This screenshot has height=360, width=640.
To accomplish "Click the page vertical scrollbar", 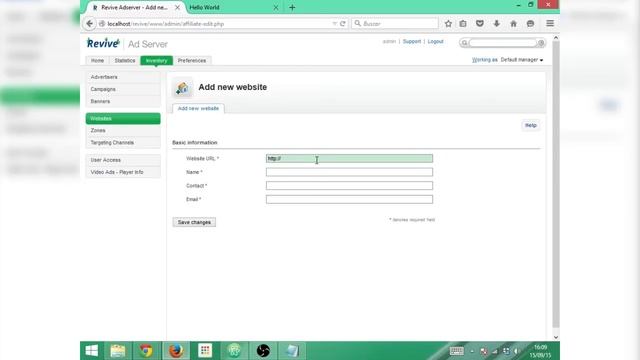I will pos(556,184).
